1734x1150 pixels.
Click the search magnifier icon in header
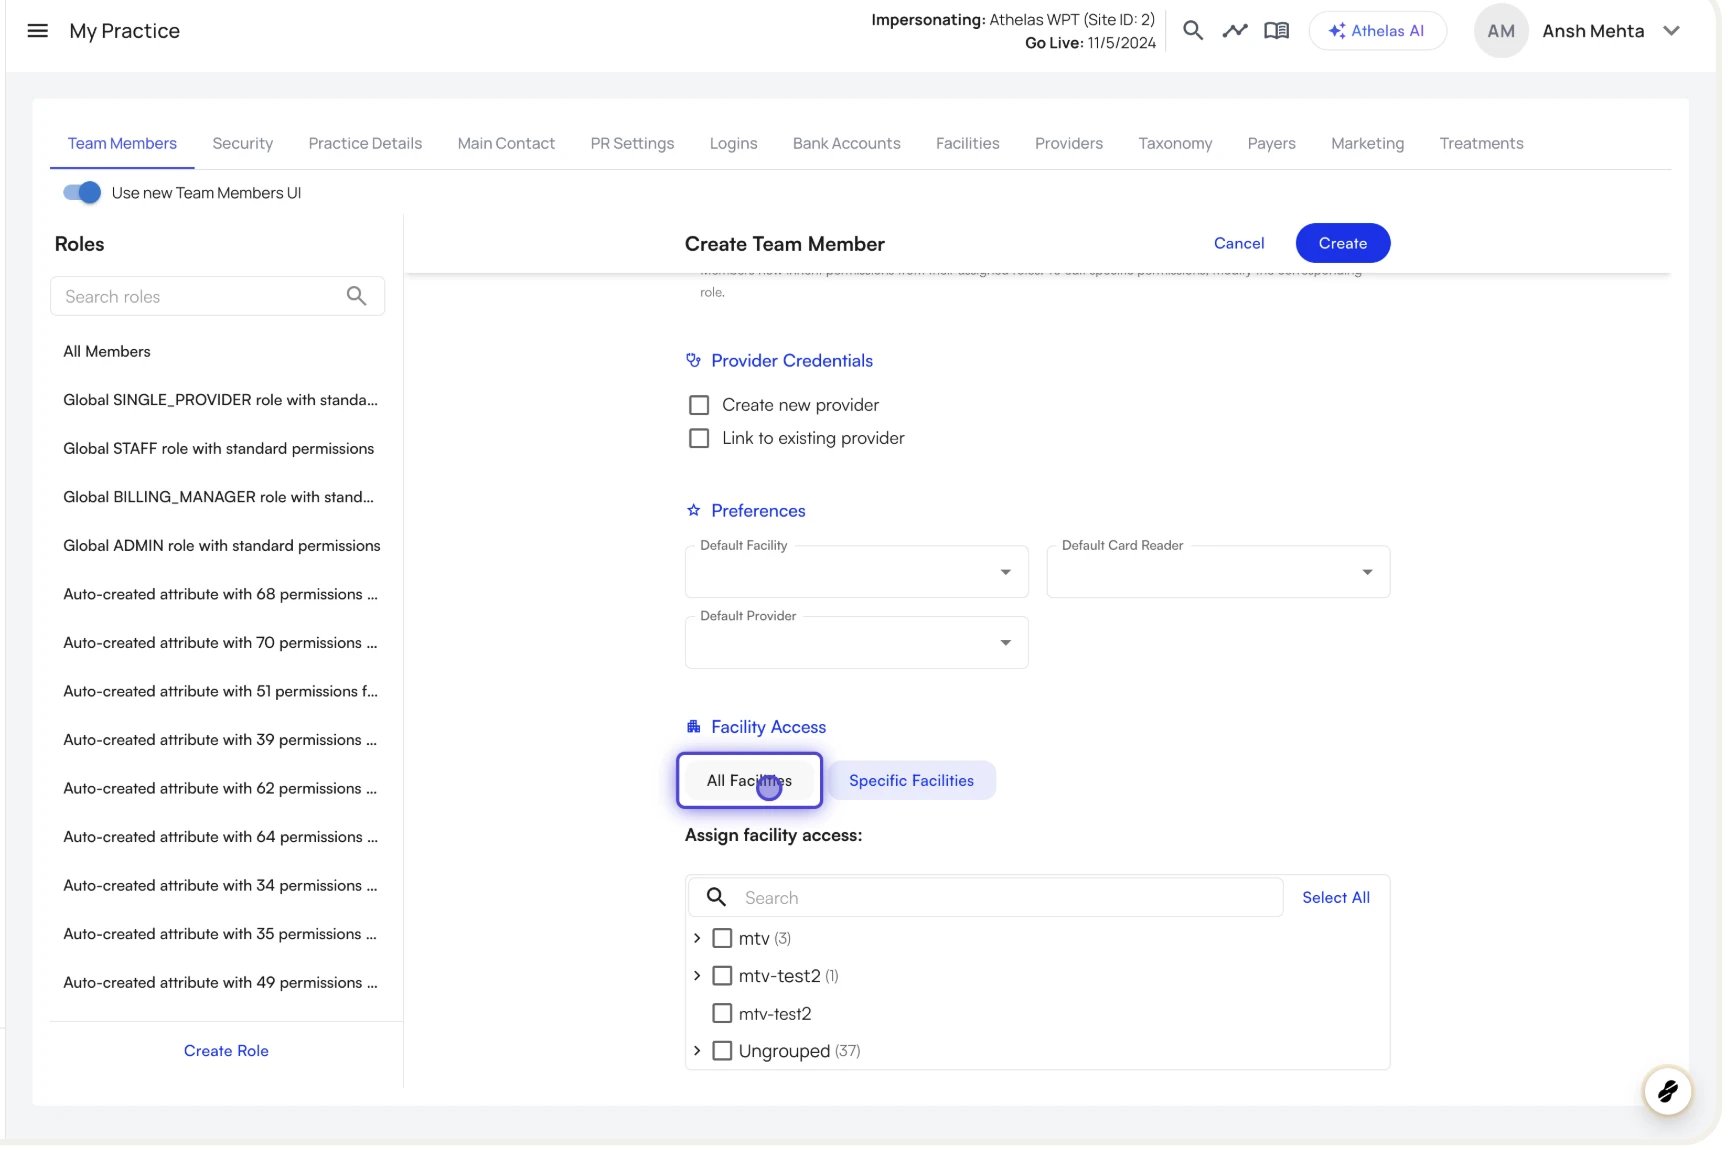point(1192,31)
